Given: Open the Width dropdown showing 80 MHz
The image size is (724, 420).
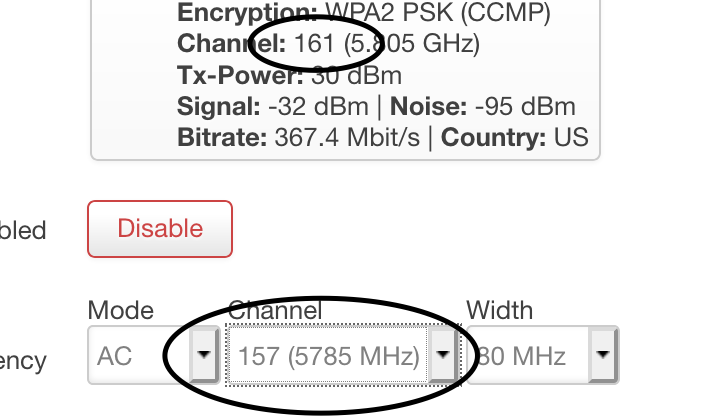Looking at the screenshot, I should pos(543,355).
